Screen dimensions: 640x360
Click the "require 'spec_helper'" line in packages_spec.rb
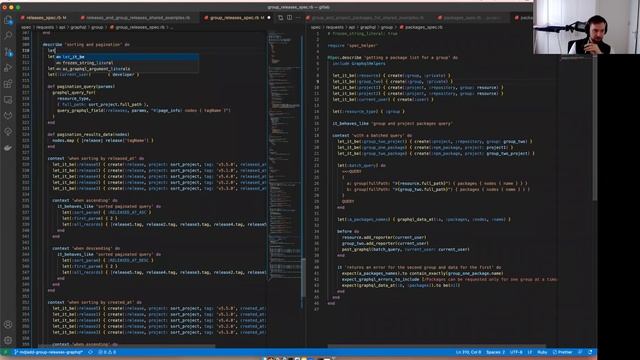[x=352, y=45]
